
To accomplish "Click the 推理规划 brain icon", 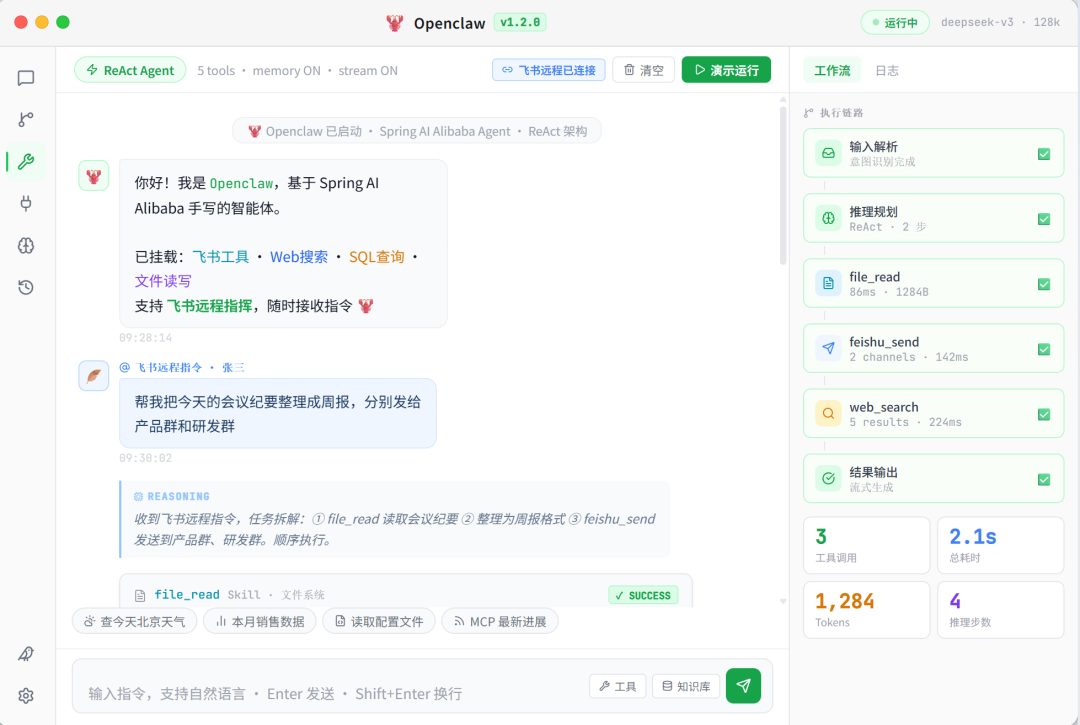I will pyautogui.click(x=828, y=218).
